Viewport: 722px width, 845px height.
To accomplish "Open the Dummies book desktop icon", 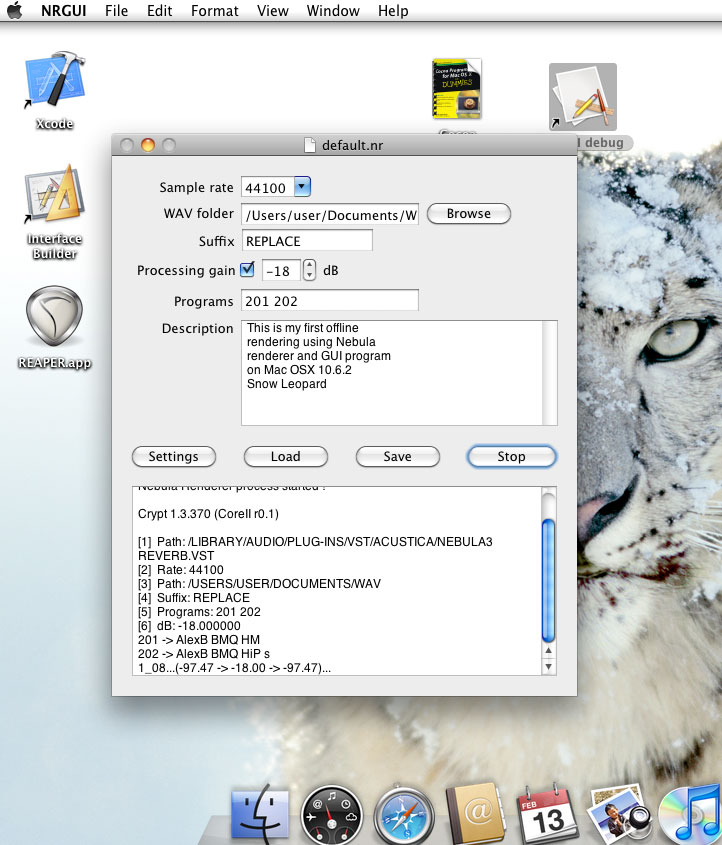I will coord(456,91).
